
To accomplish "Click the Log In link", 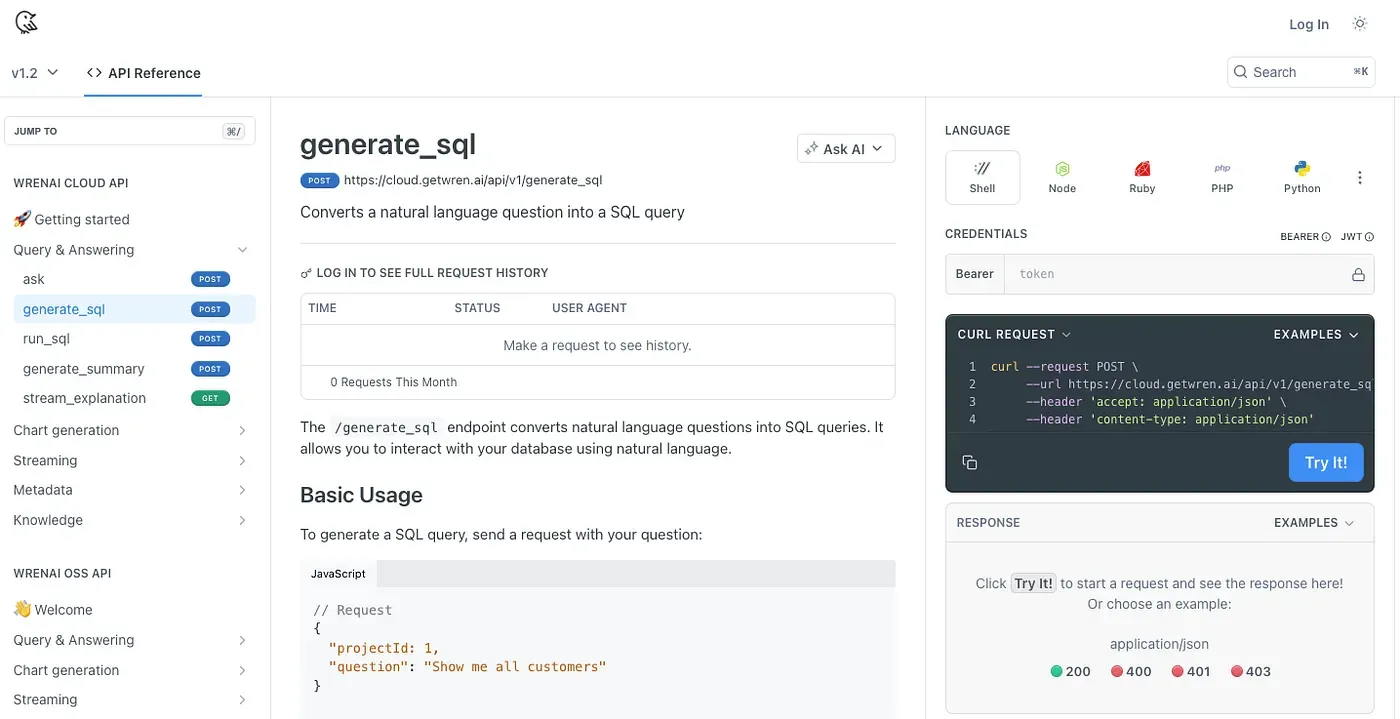I will point(1308,24).
